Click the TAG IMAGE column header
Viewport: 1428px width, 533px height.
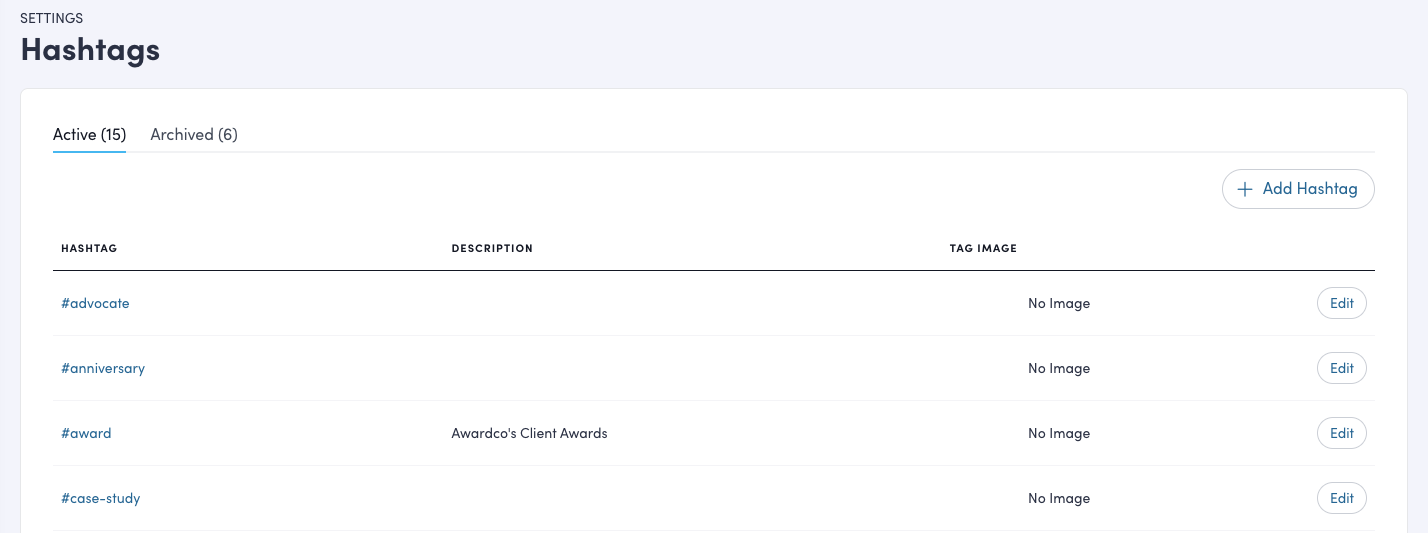pos(983,248)
